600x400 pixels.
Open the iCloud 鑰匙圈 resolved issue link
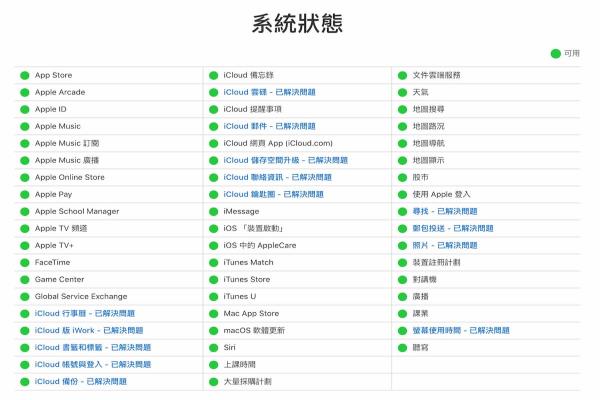pyautogui.click(x=274, y=194)
